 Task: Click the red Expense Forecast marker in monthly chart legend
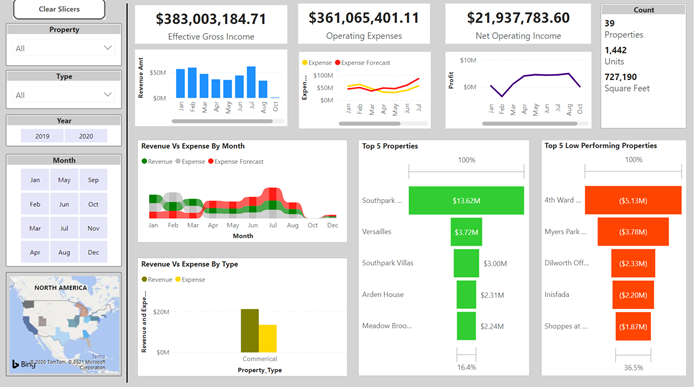[211, 162]
